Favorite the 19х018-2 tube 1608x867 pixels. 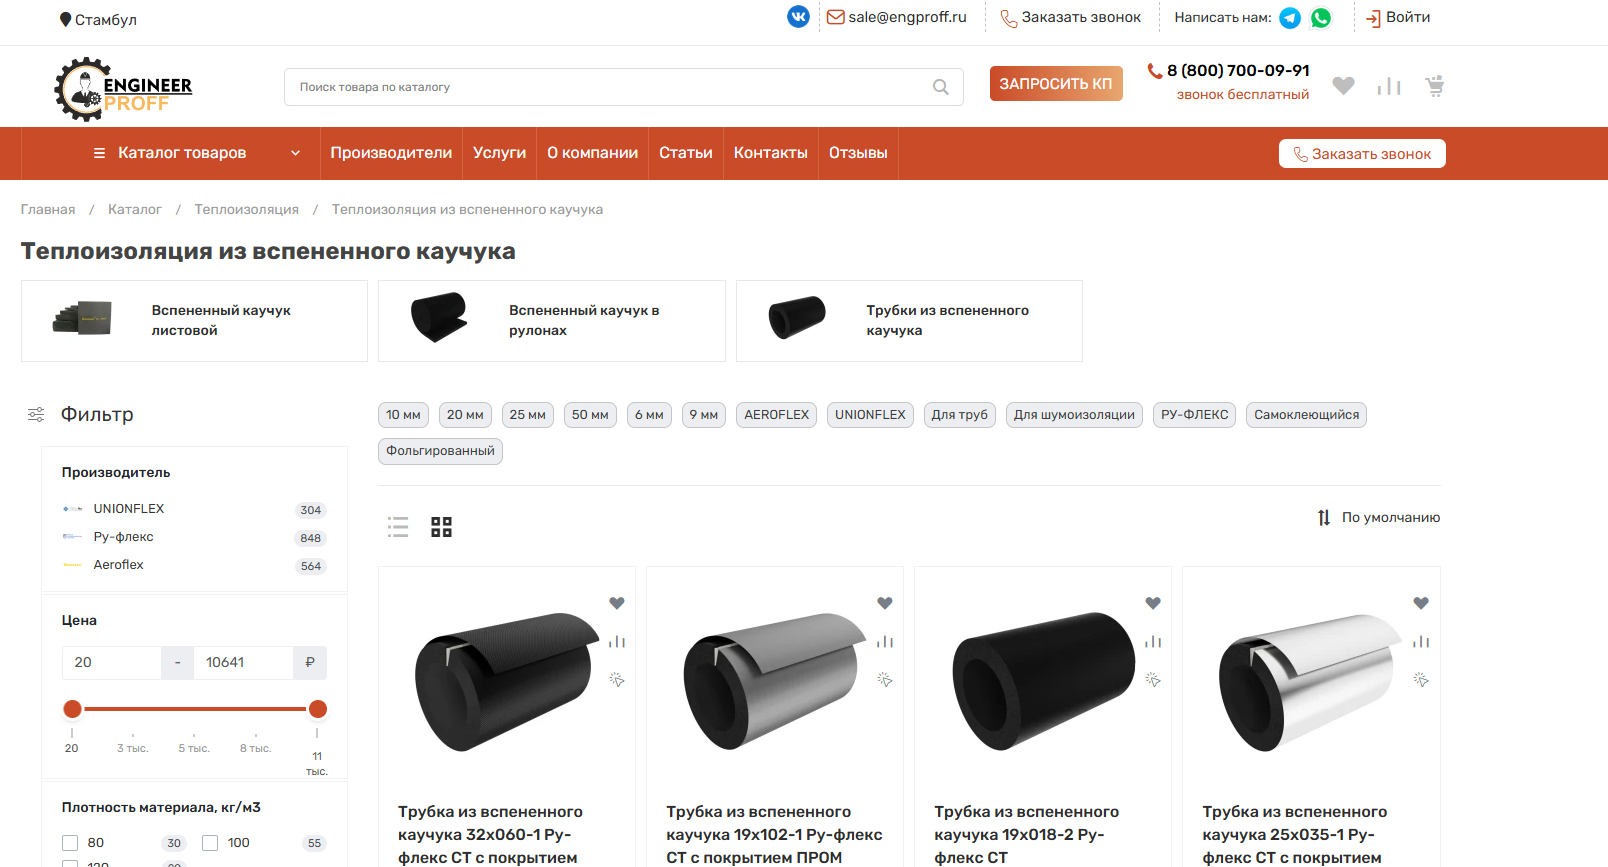[x=1153, y=603]
